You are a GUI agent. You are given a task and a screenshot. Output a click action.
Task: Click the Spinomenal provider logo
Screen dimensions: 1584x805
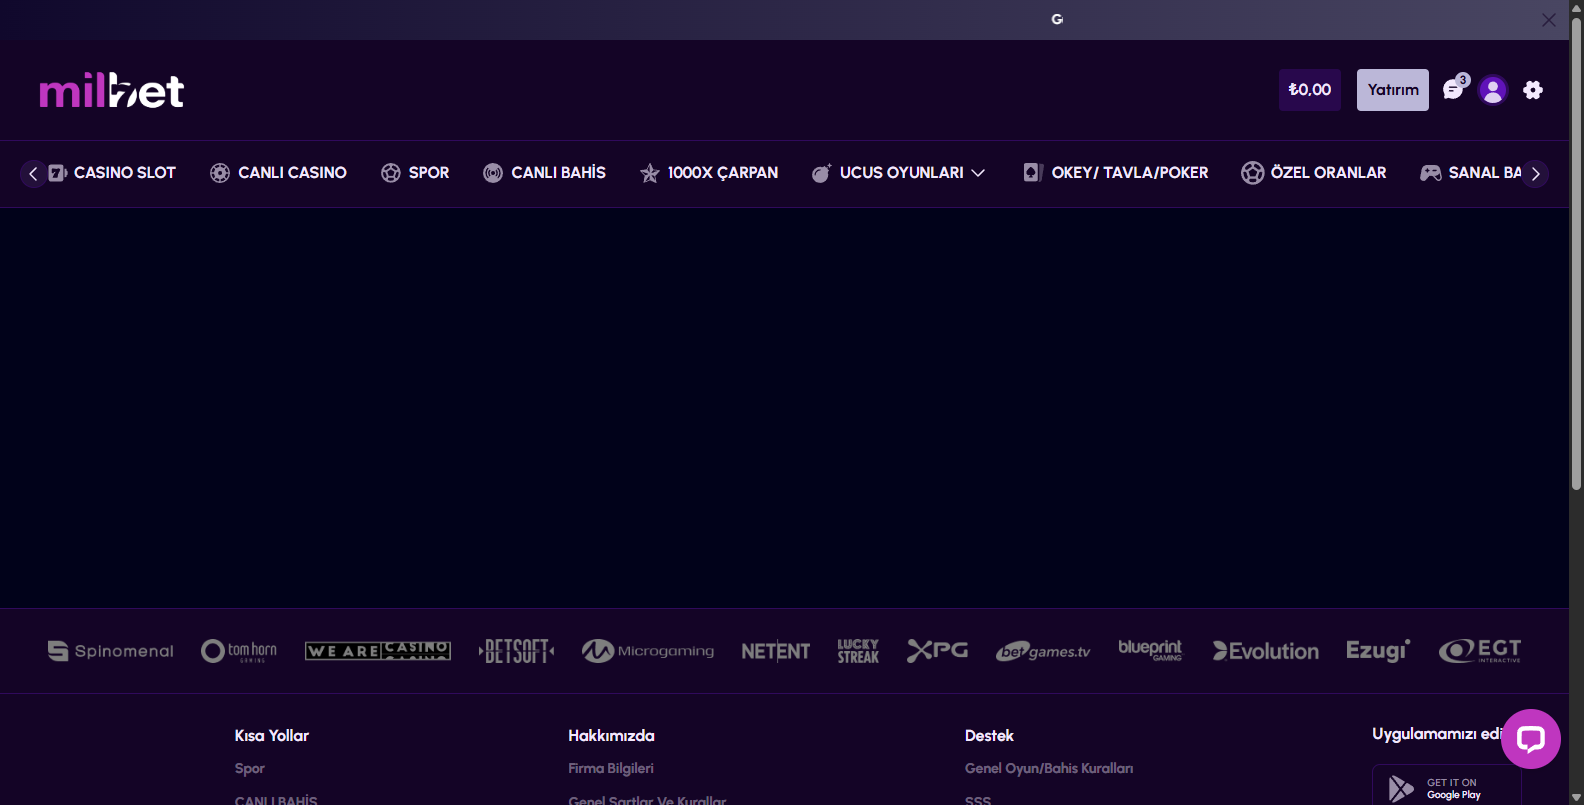coord(111,651)
